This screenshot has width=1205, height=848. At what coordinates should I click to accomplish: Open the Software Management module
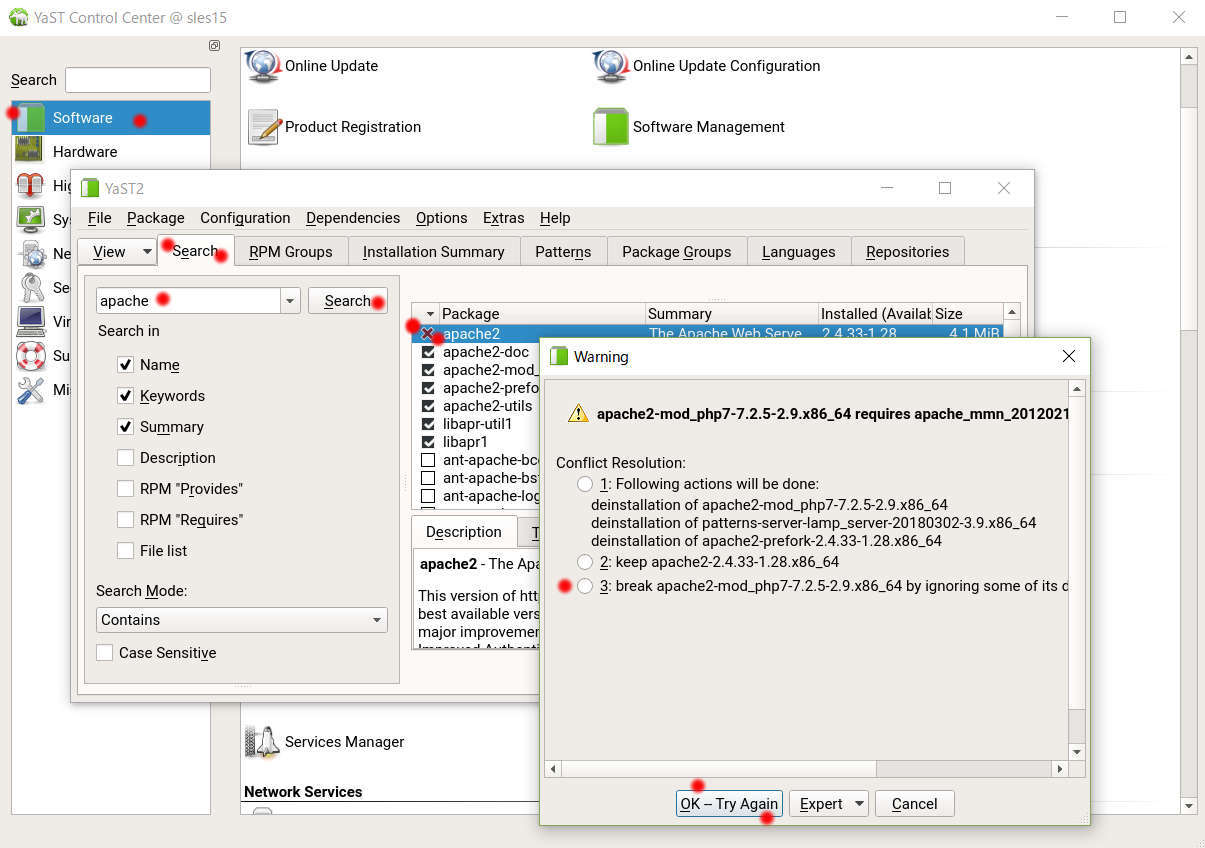coord(611,127)
